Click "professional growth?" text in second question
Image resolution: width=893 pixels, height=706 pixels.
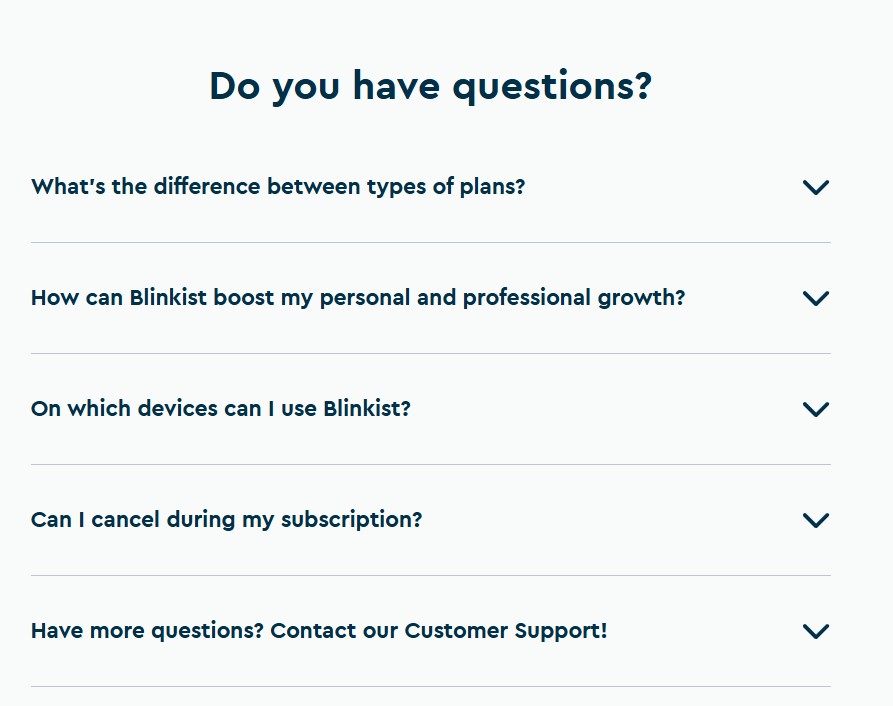[574, 298]
